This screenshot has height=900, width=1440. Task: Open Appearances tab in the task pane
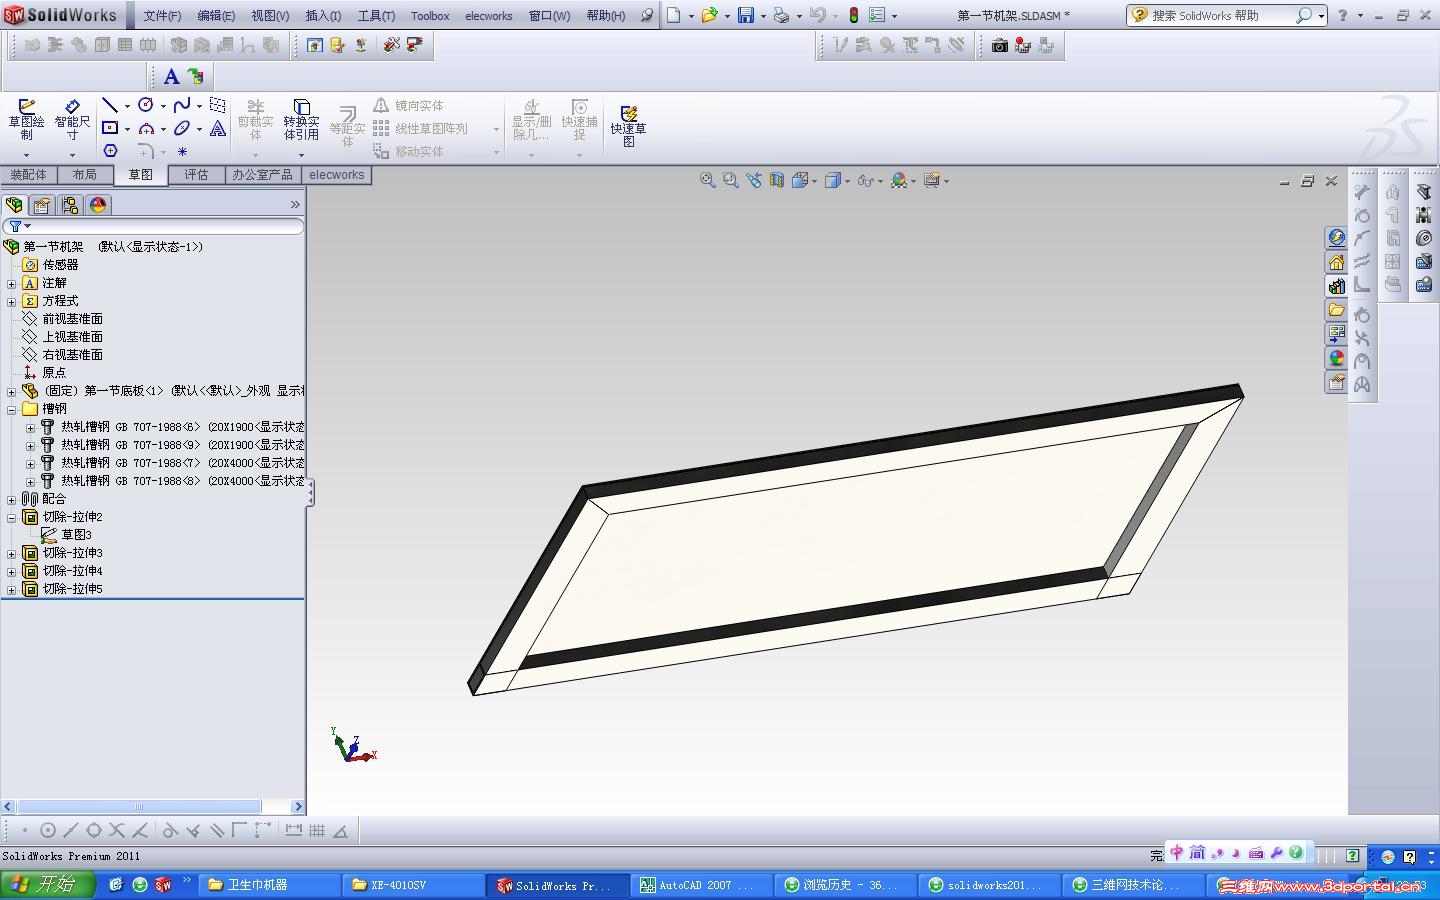click(1337, 358)
